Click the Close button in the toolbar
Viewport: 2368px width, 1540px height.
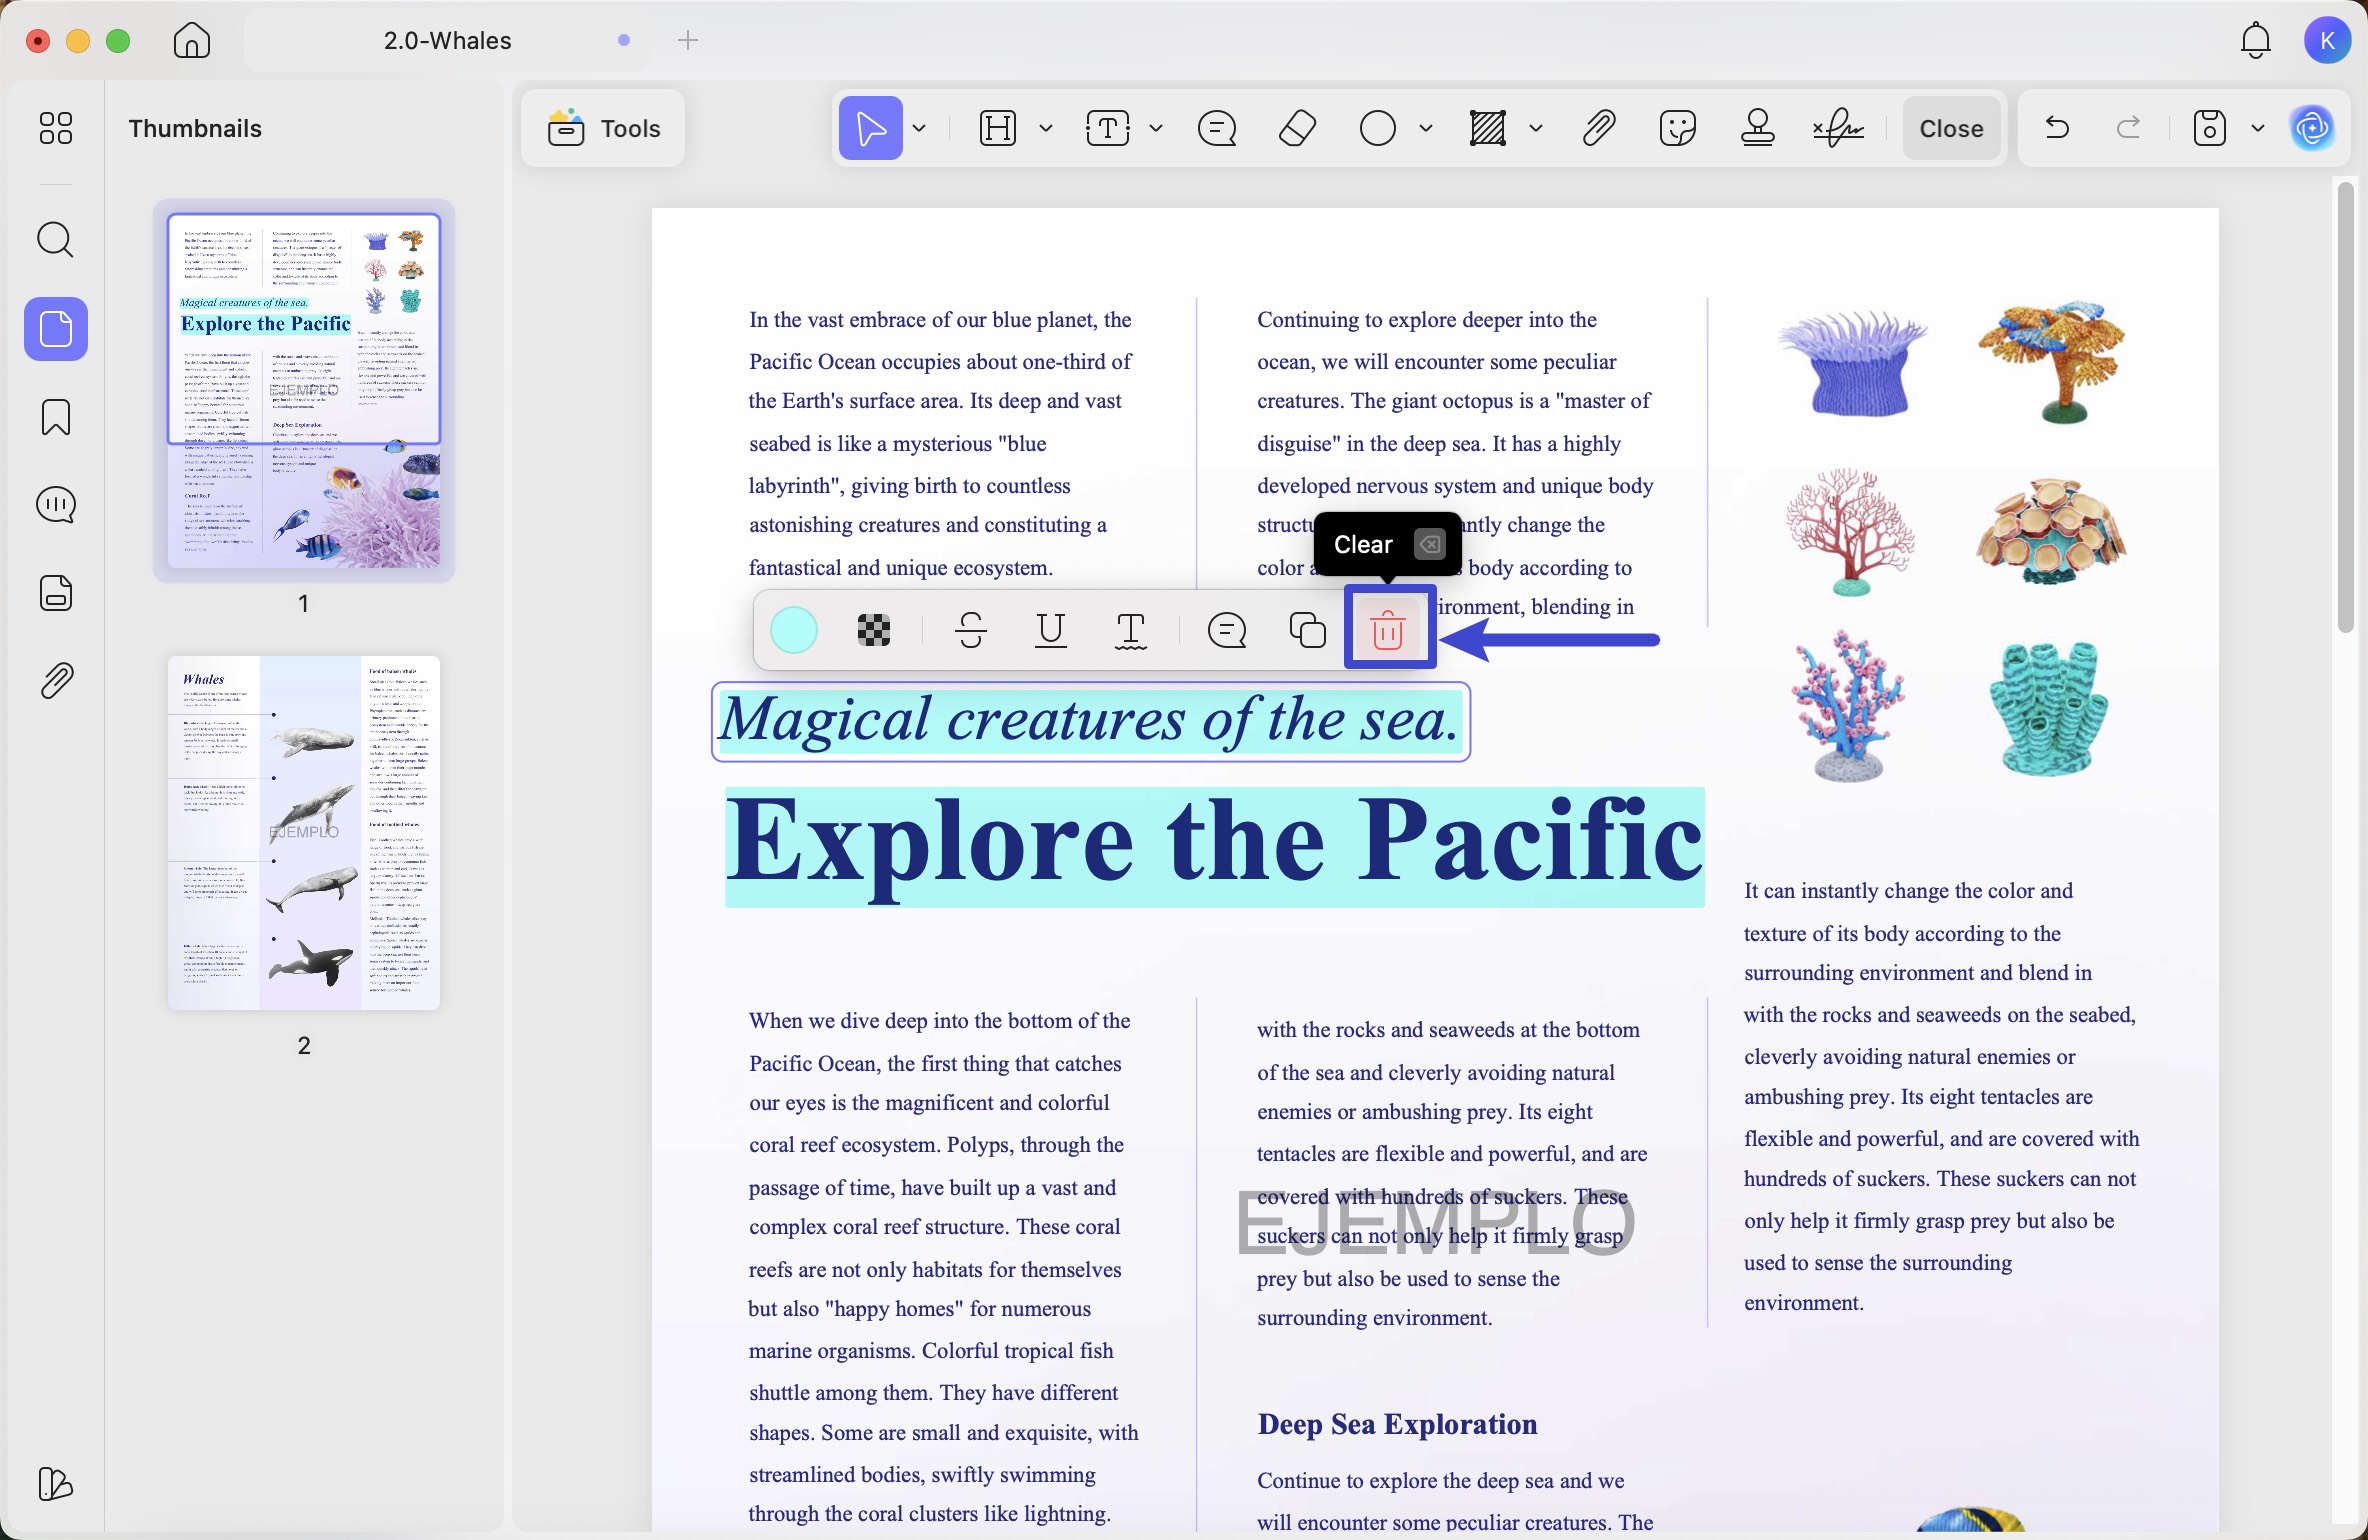[1951, 128]
